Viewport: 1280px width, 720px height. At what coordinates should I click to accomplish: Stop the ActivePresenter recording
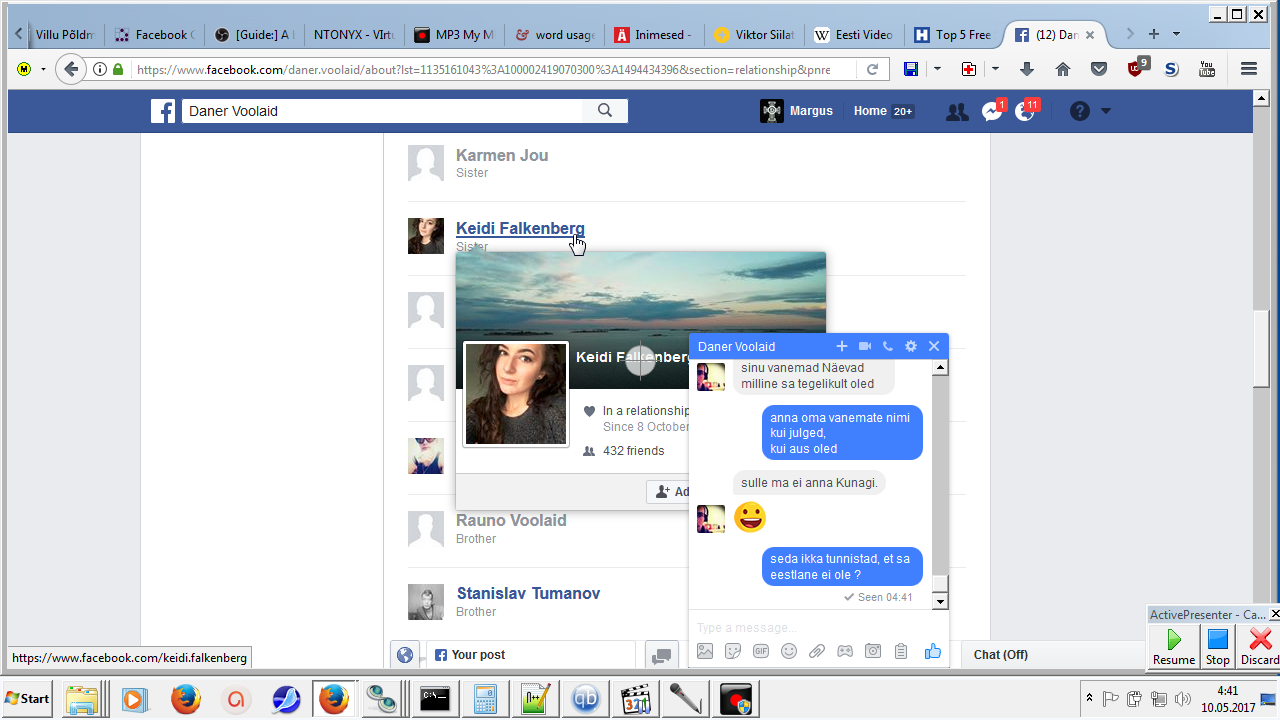point(1217,646)
